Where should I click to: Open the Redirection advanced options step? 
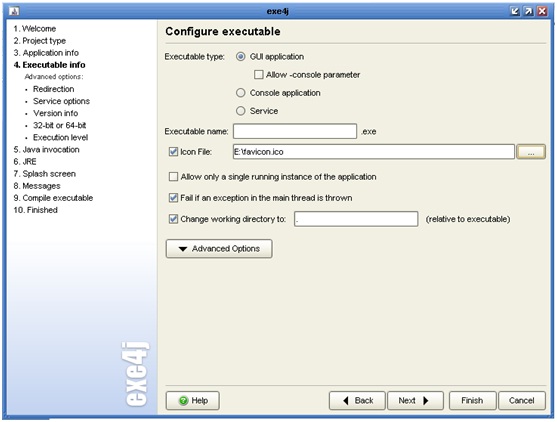click(54, 89)
